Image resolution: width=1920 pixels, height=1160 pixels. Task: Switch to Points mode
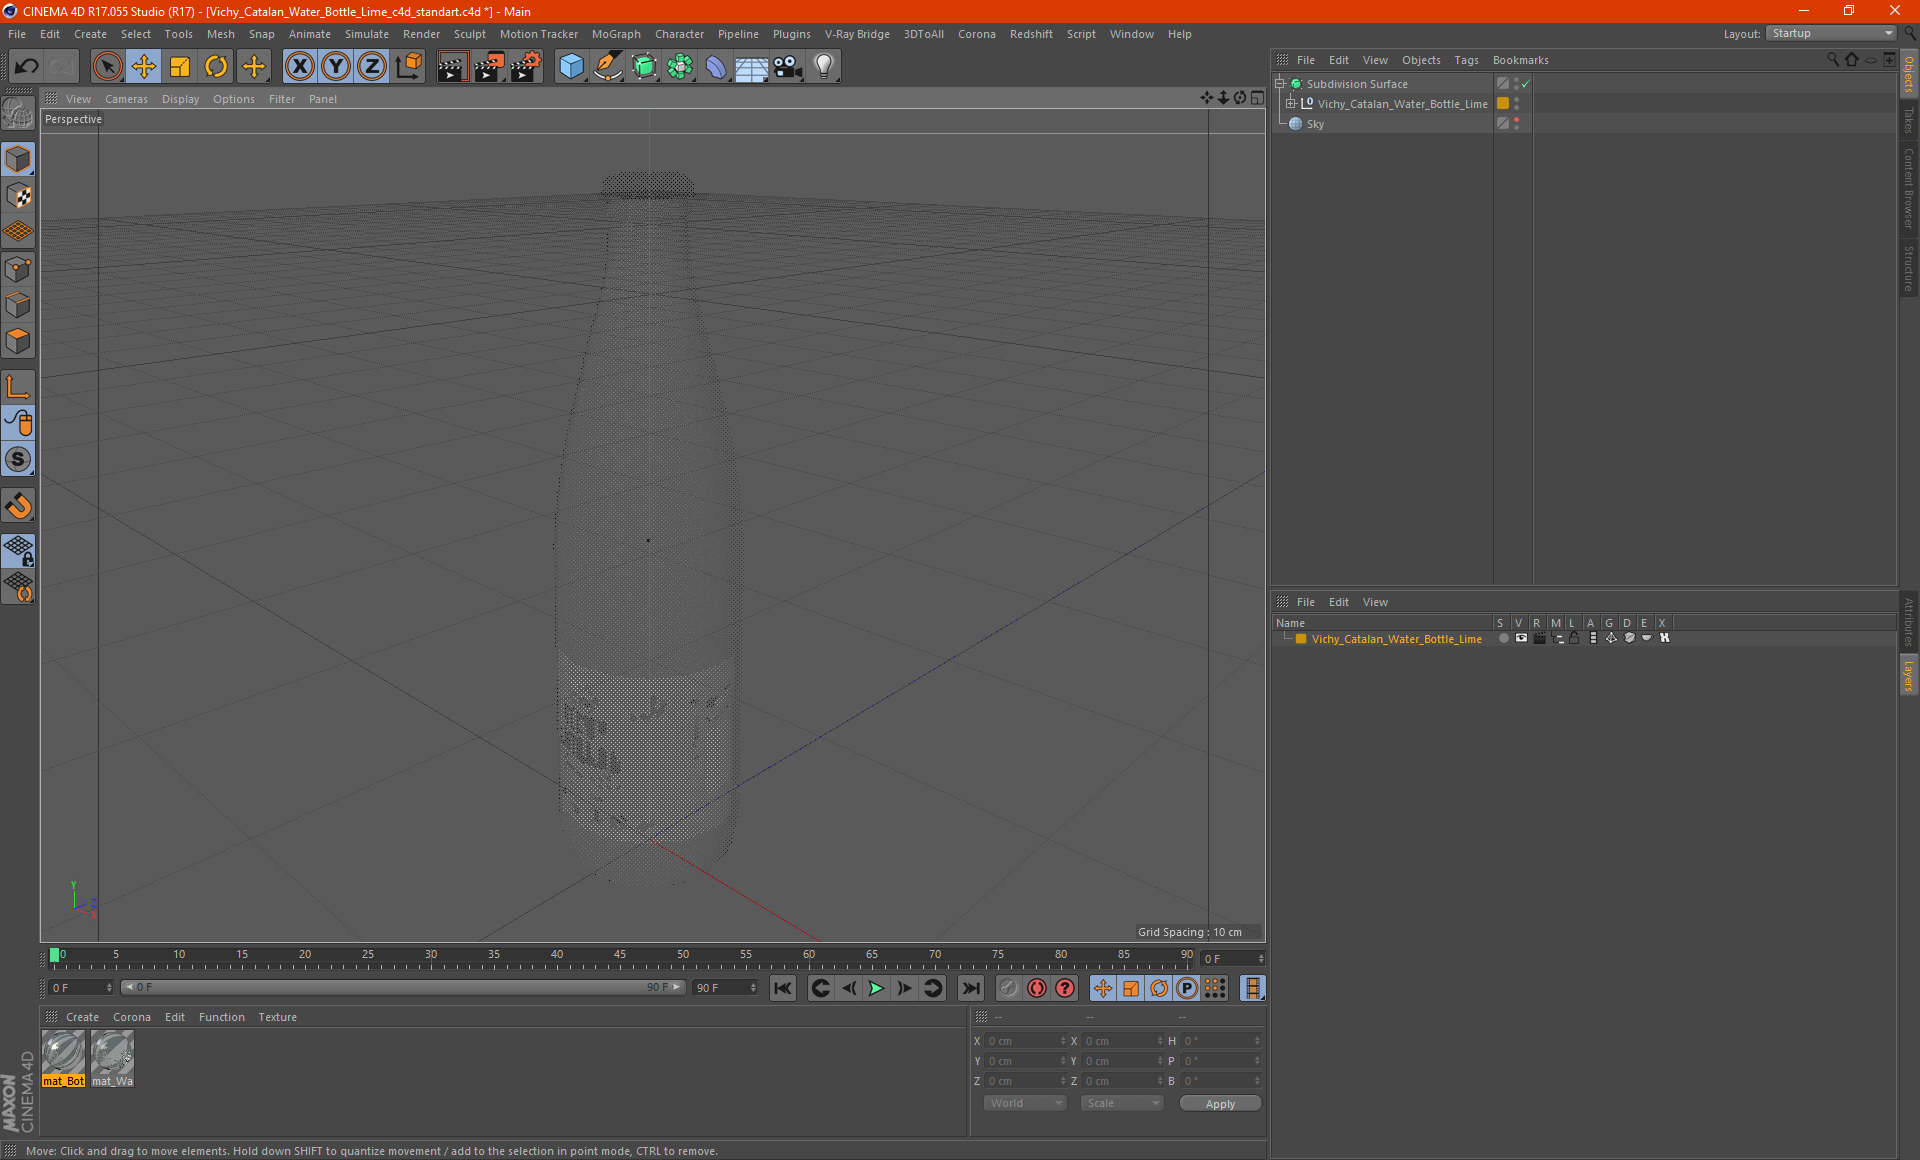18,269
